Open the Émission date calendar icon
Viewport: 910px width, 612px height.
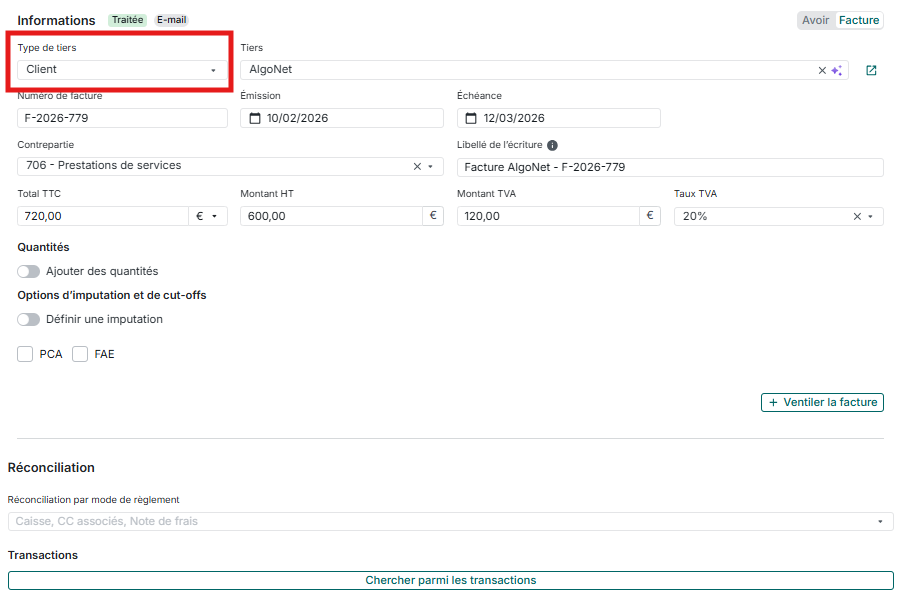point(255,118)
